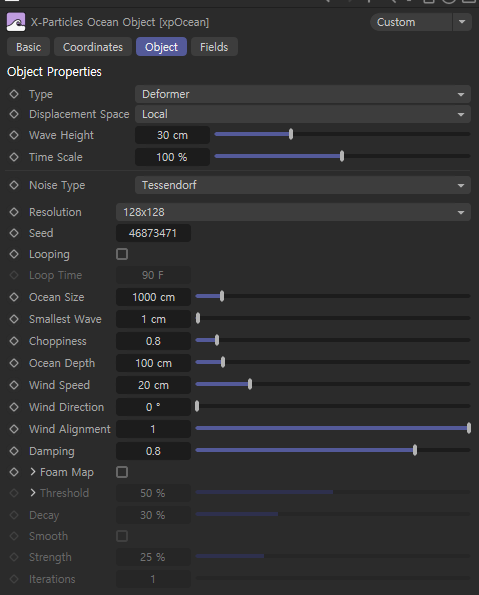
Task: Click the Wind Alignment value field
Action: pos(153,429)
